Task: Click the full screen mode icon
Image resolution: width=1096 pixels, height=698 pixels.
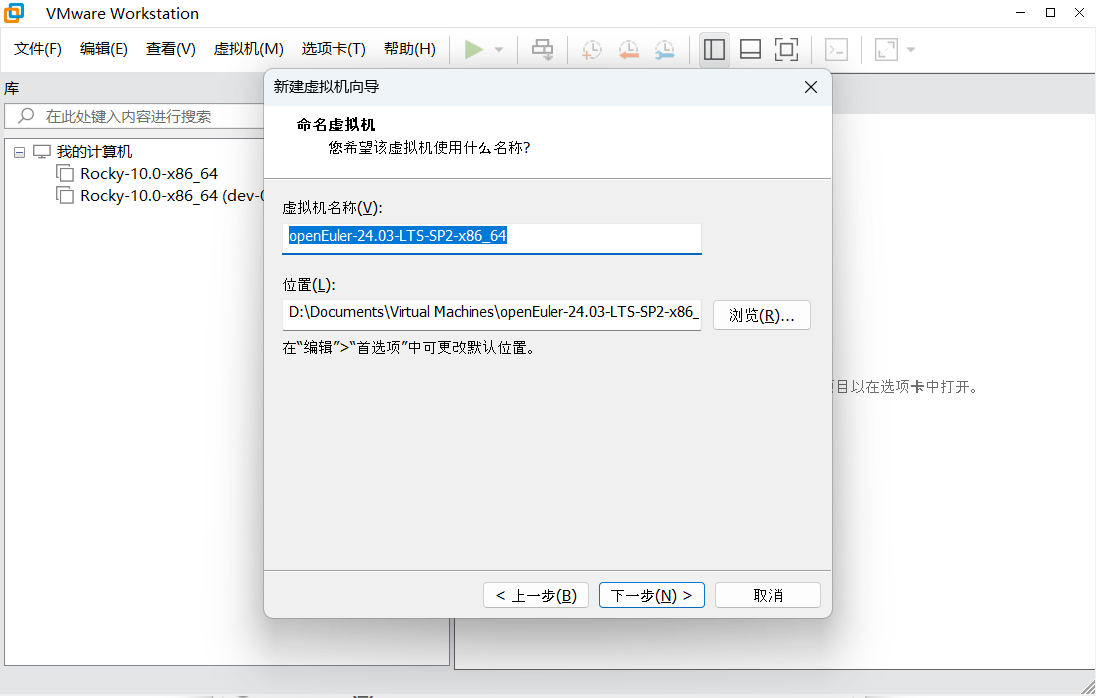Action: 786,50
